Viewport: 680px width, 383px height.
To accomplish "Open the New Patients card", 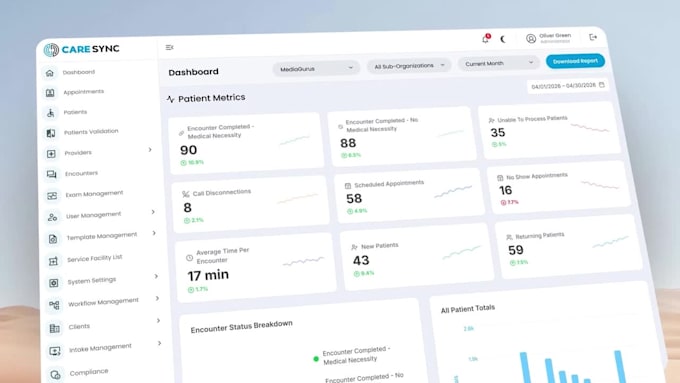I will point(417,257).
